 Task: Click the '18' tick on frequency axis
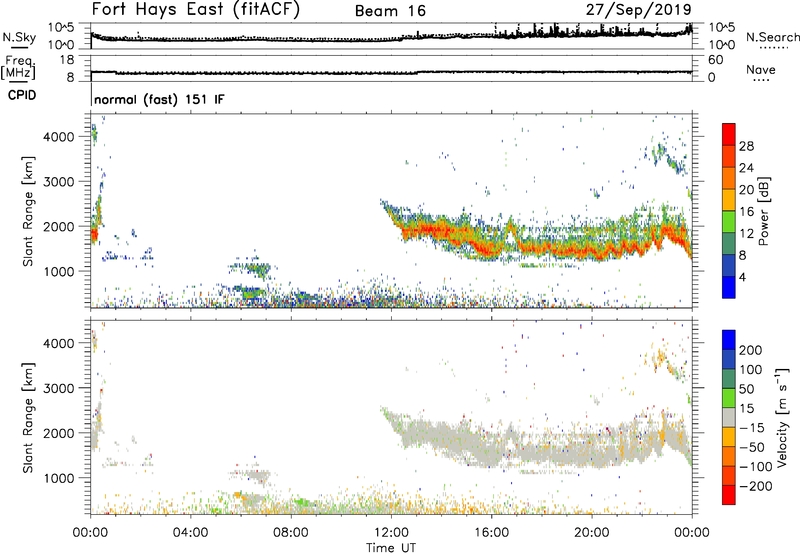click(67, 60)
